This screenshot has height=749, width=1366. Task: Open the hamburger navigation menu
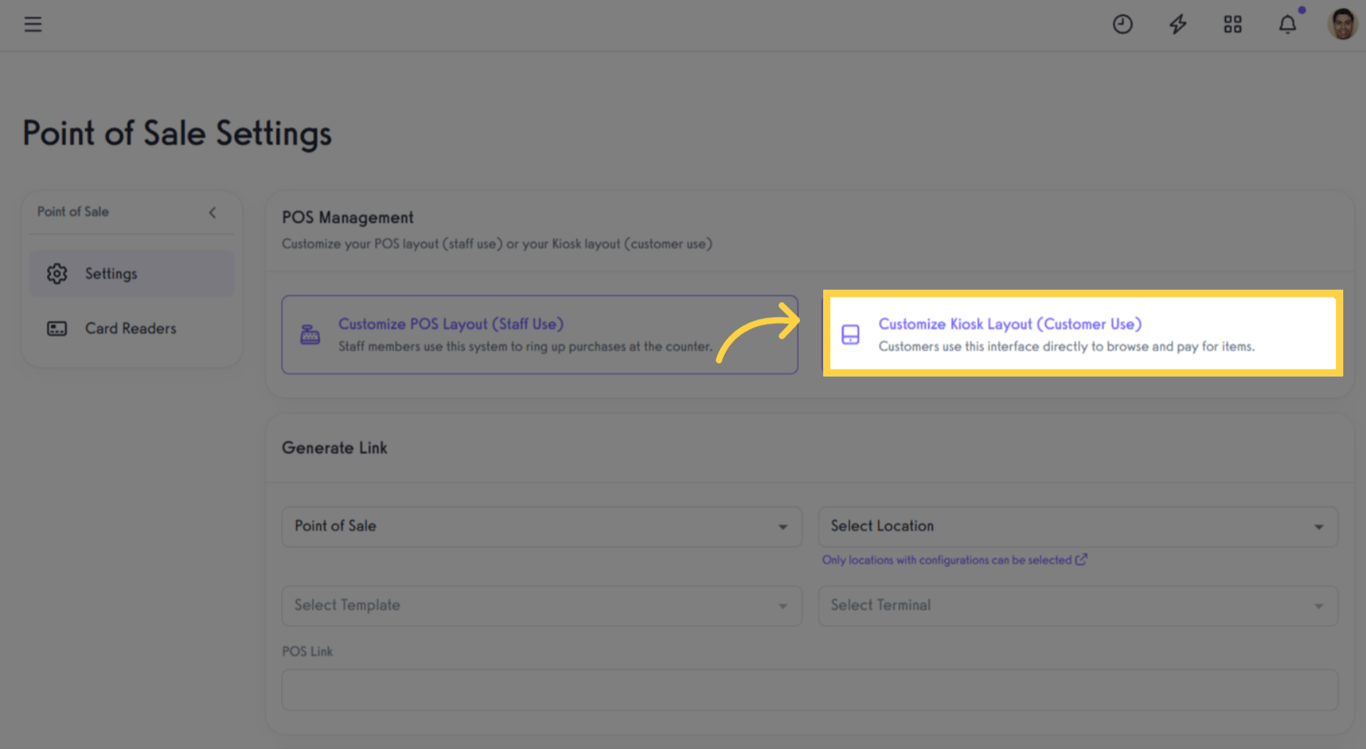point(33,24)
